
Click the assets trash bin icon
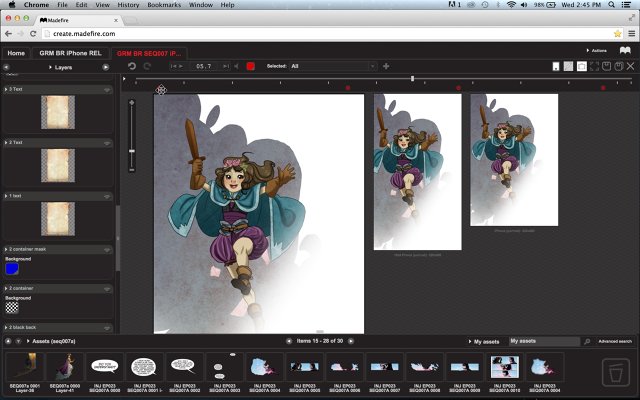coord(616,372)
